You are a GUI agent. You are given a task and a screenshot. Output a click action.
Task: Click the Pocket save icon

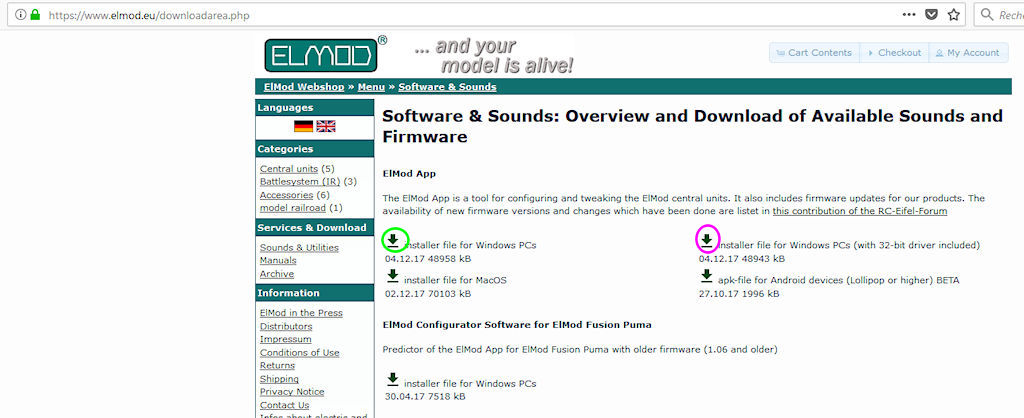coord(931,14)
